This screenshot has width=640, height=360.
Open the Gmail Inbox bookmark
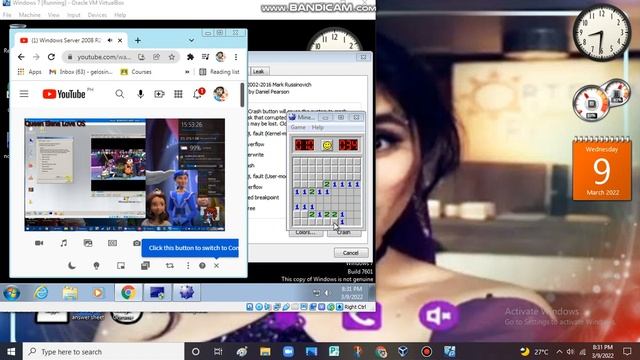[x=81, y=72]
